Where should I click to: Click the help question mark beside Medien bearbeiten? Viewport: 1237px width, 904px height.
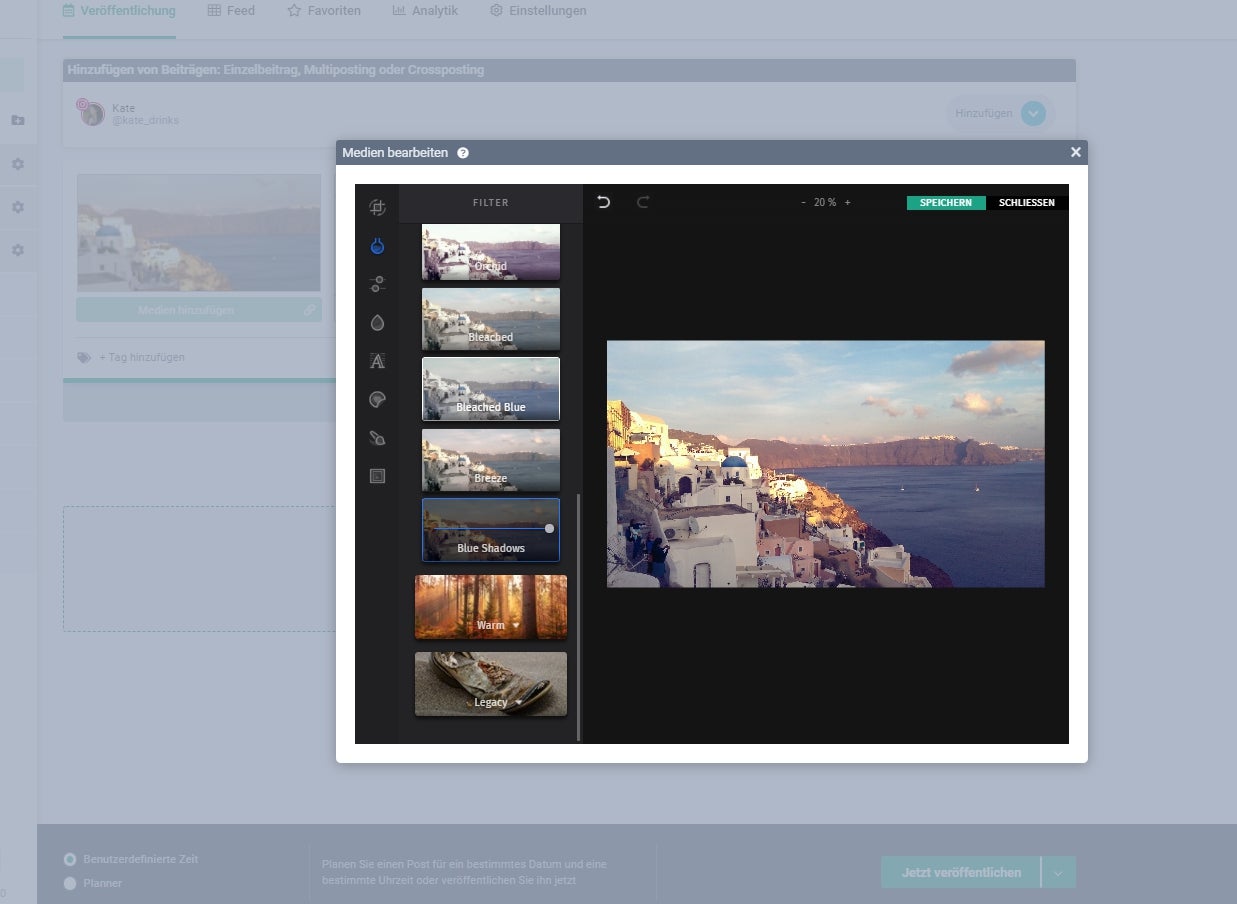point(462,152)
